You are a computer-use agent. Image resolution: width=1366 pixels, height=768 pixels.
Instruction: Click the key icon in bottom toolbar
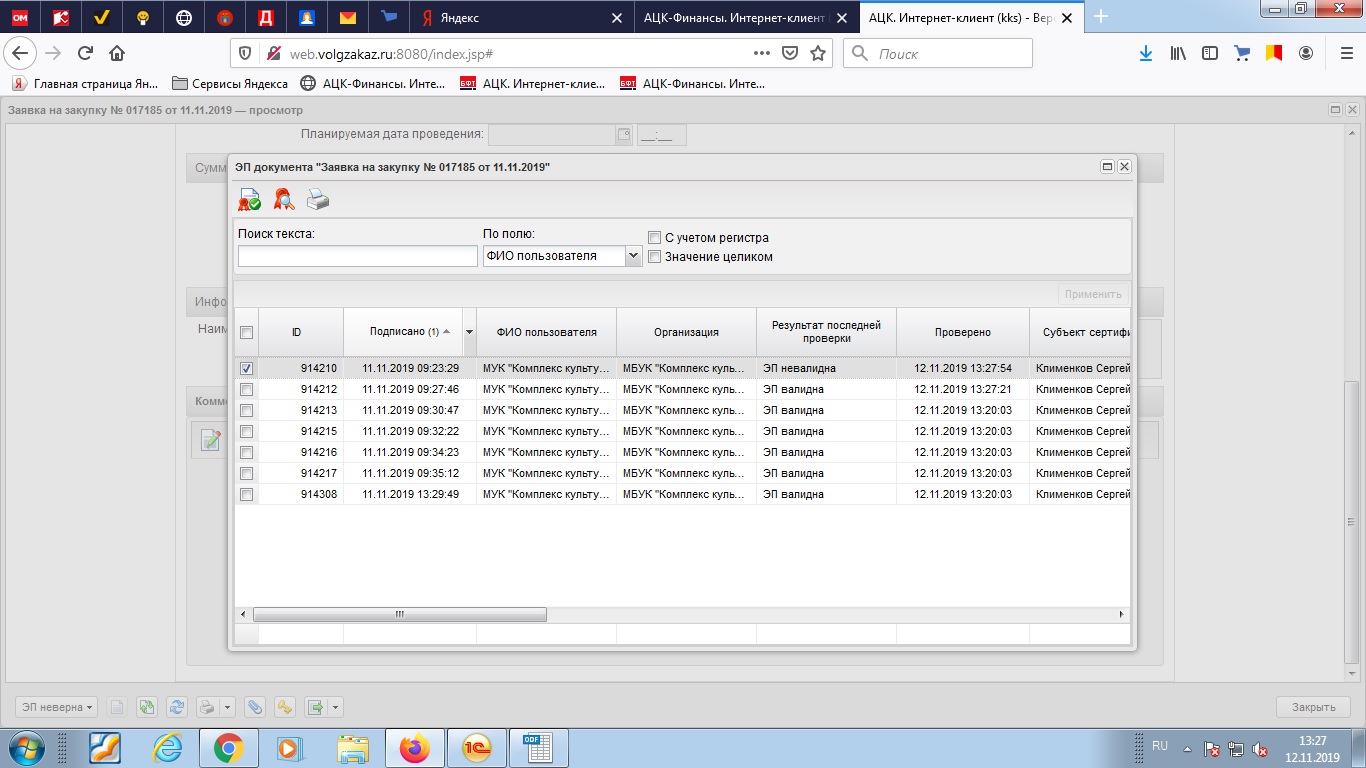pyautogui.click(x=285, y=707)
